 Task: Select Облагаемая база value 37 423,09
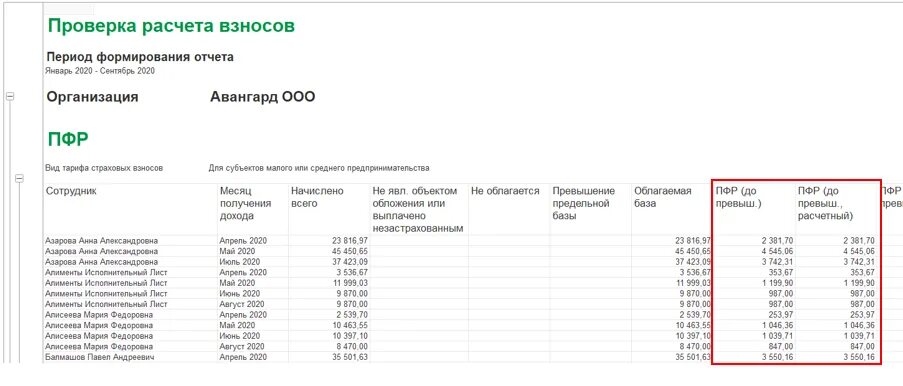692,262
